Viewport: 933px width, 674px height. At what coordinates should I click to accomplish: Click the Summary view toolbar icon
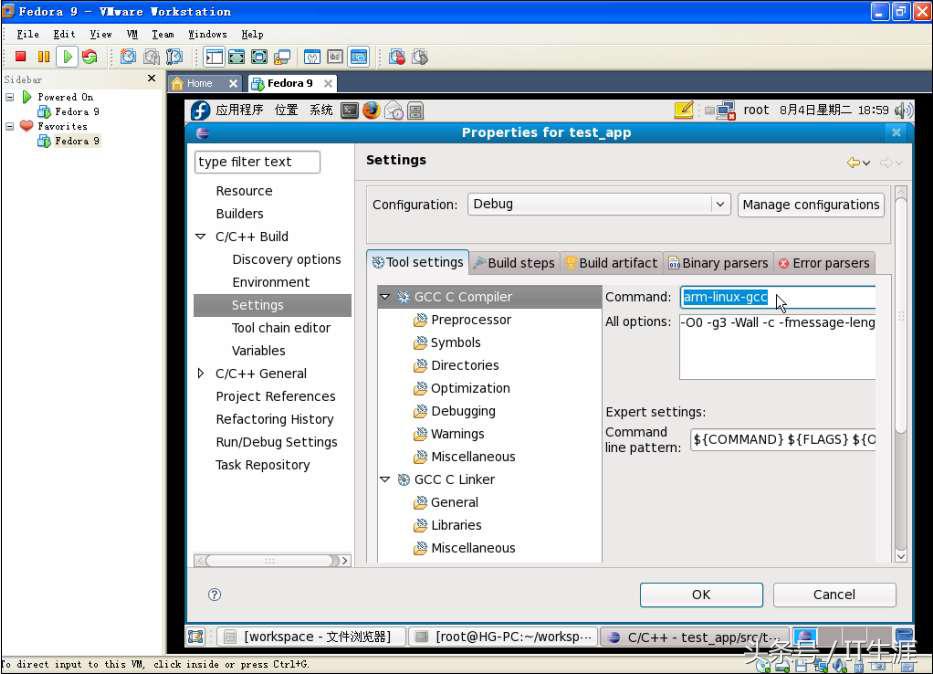coord(312,57)
